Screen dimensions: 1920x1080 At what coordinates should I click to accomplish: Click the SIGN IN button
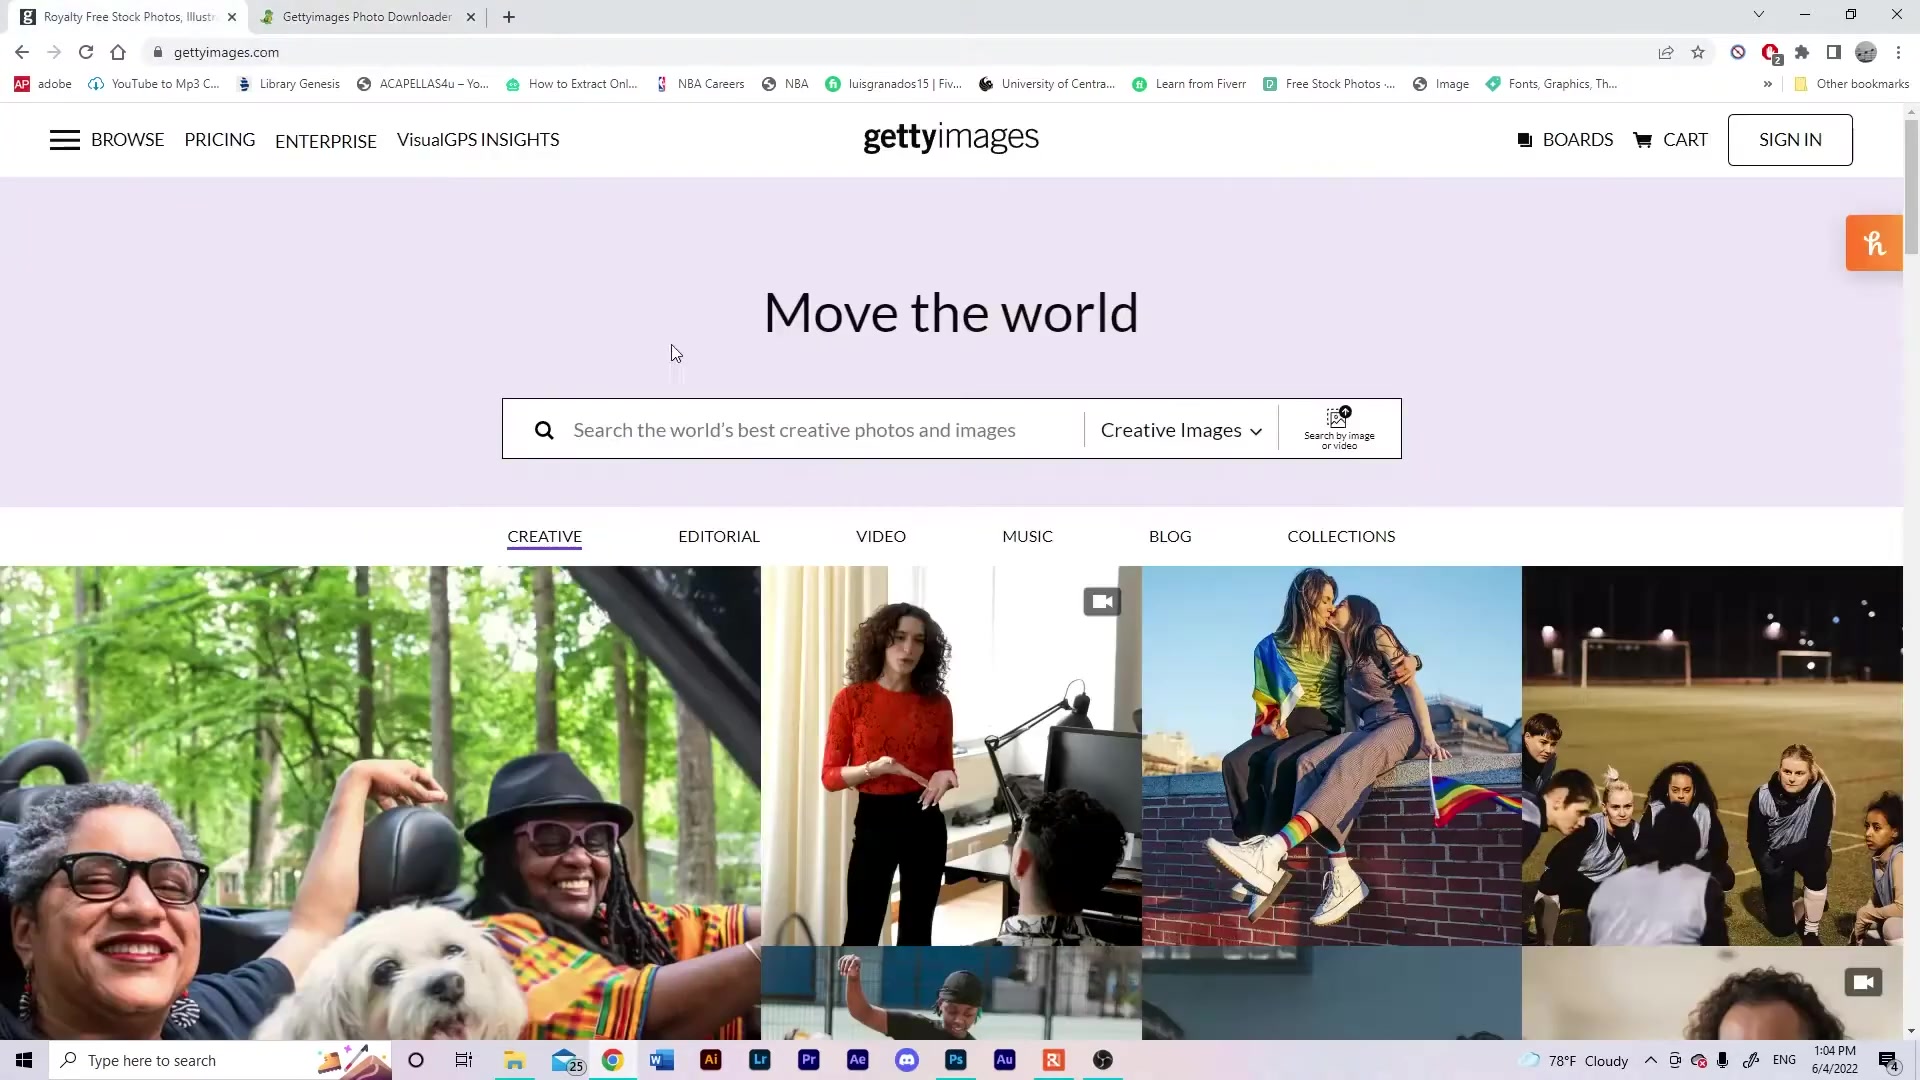1790,139
